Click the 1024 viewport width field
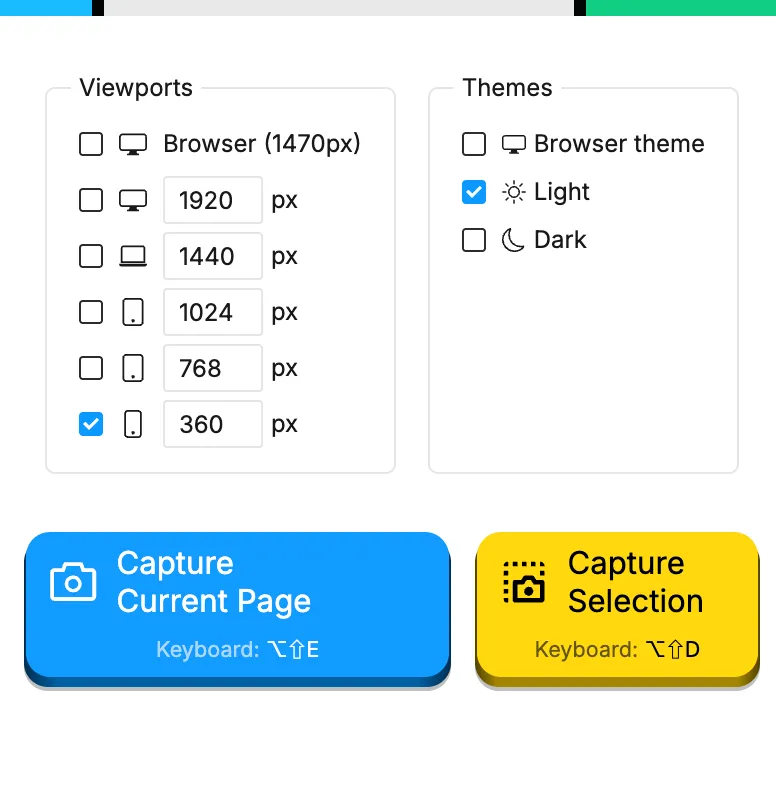This screenshot has width=776, height=800. [212, 312]
